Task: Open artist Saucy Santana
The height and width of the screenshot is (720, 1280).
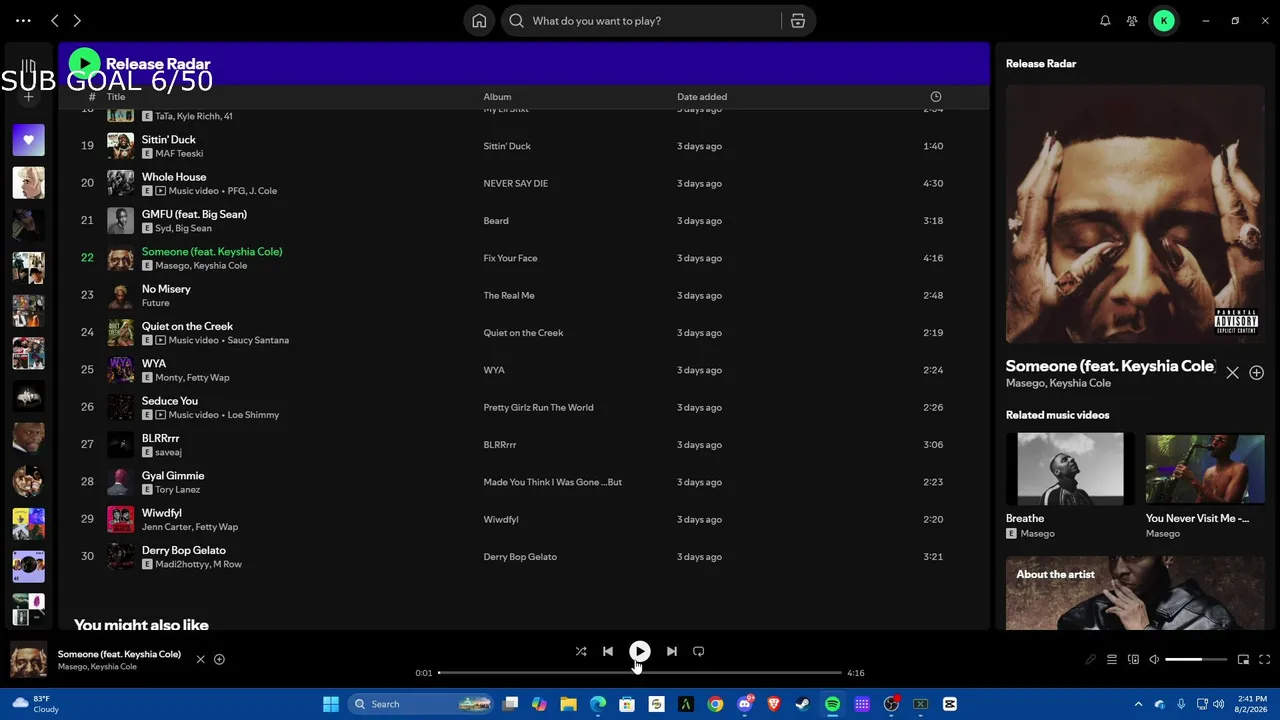Action: tap(258, 340)
